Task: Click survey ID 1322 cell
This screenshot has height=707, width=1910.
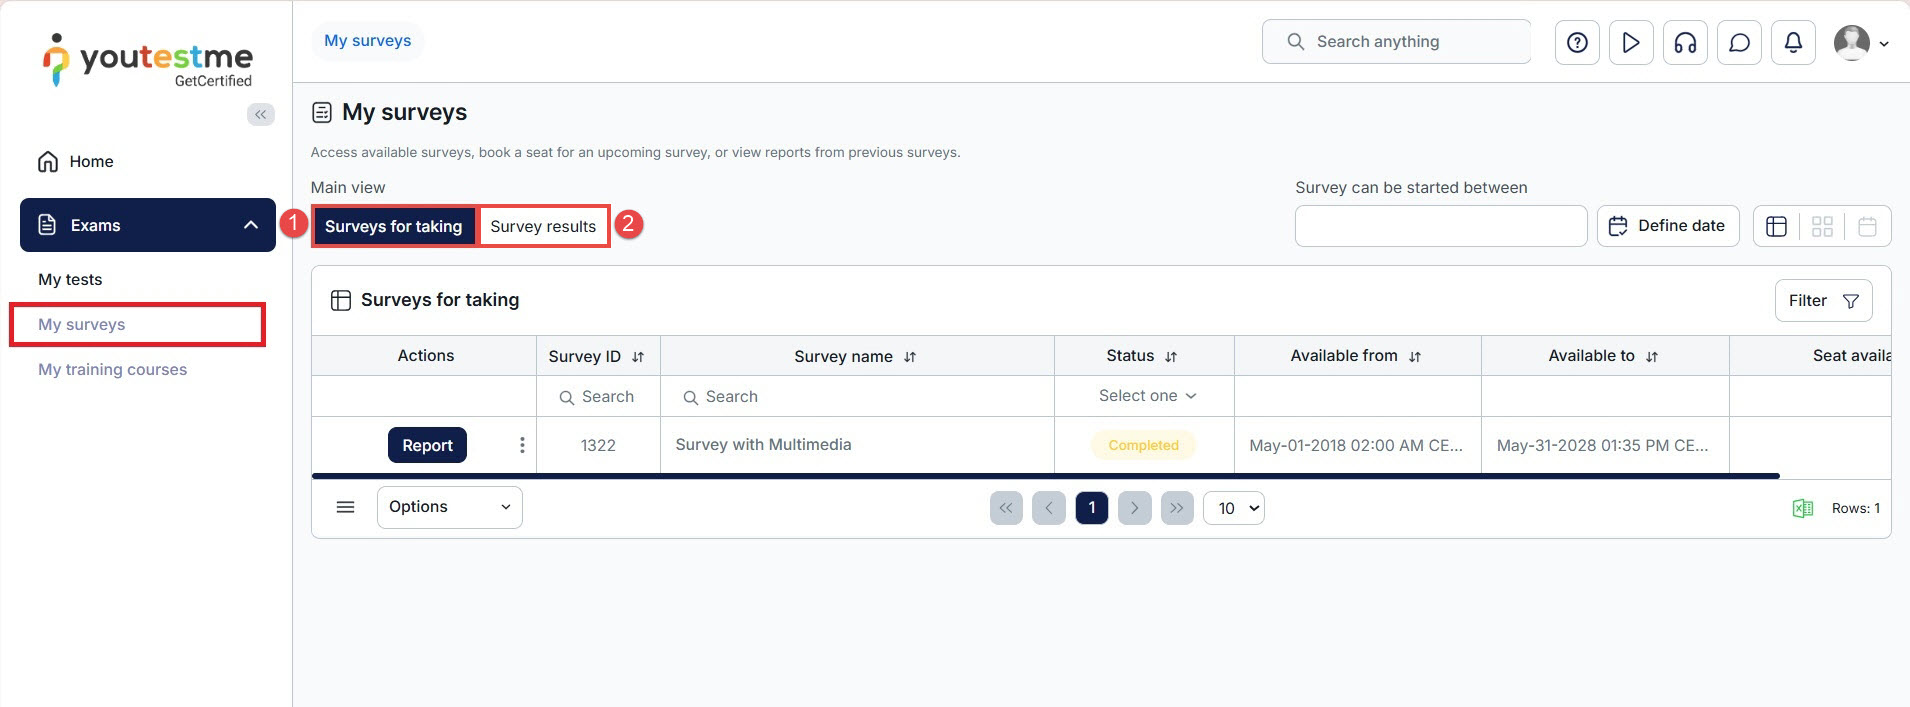Action: [x=598, y=445]
